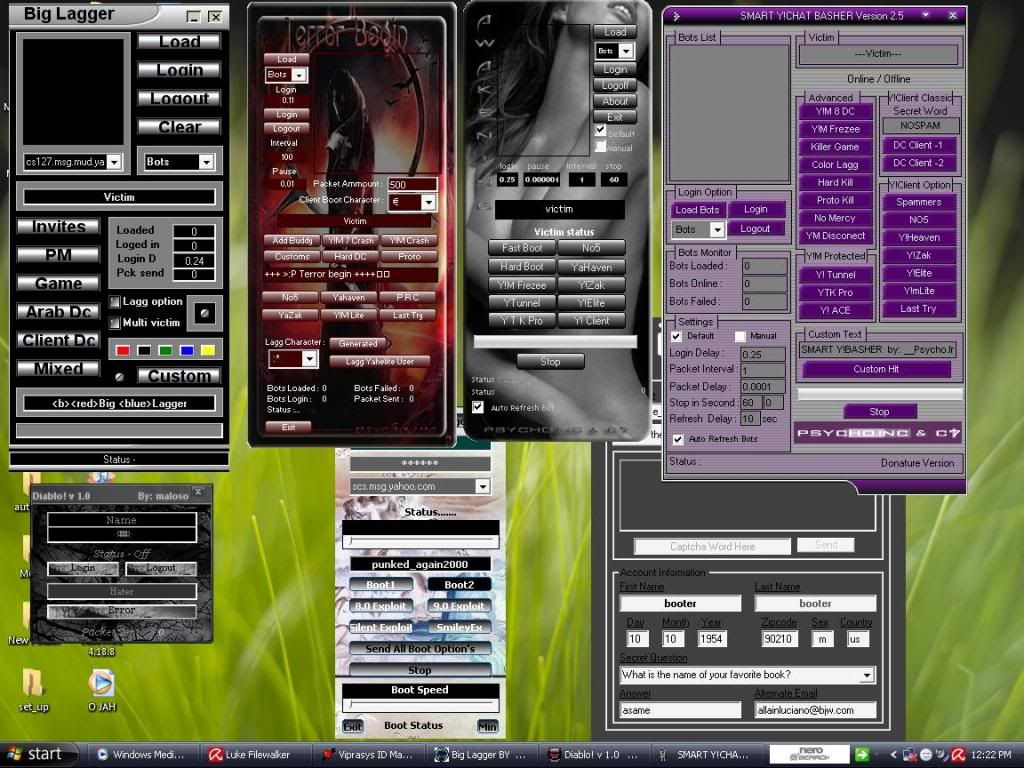This screenshot has height=768, width=1024.
Task: Open server dropdown cs127.msg in Big Lagger
Action: point(114,161)
